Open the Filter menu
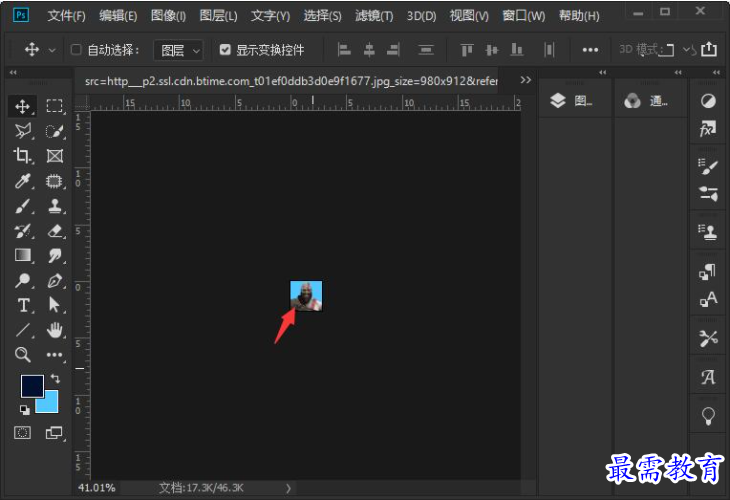 374,16
